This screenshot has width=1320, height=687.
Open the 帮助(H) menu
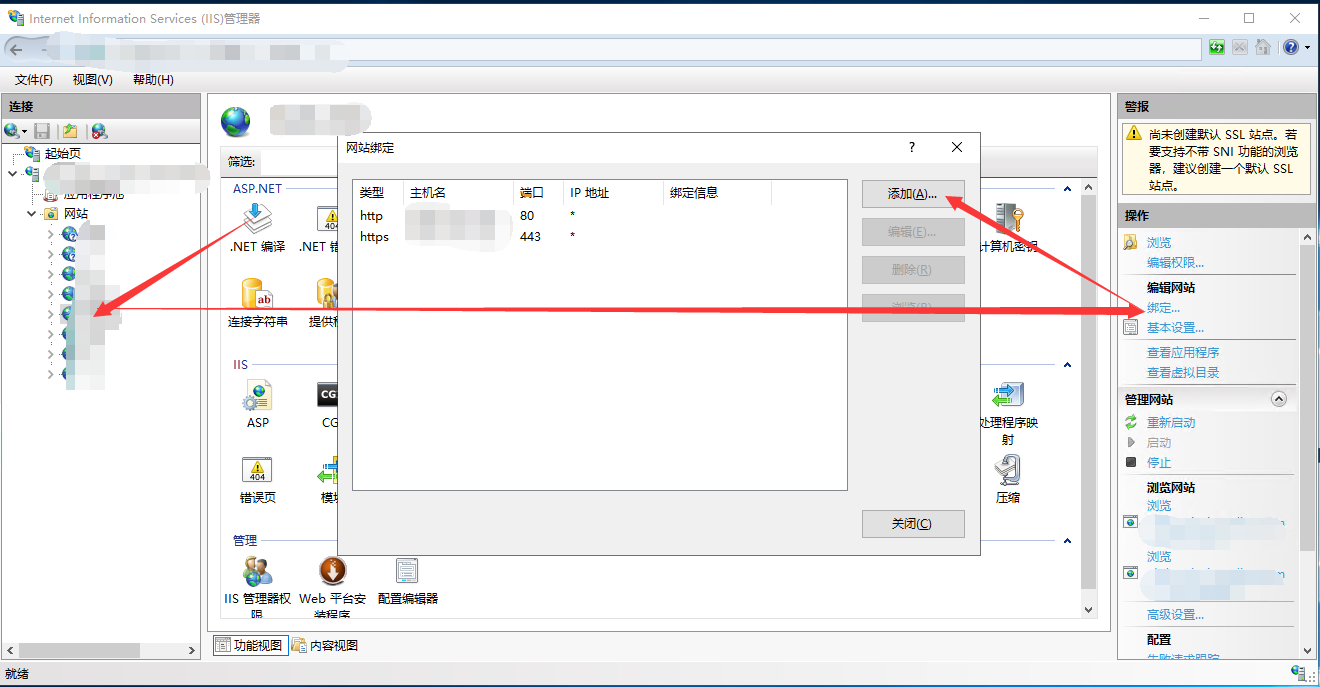tap(153, 80)
